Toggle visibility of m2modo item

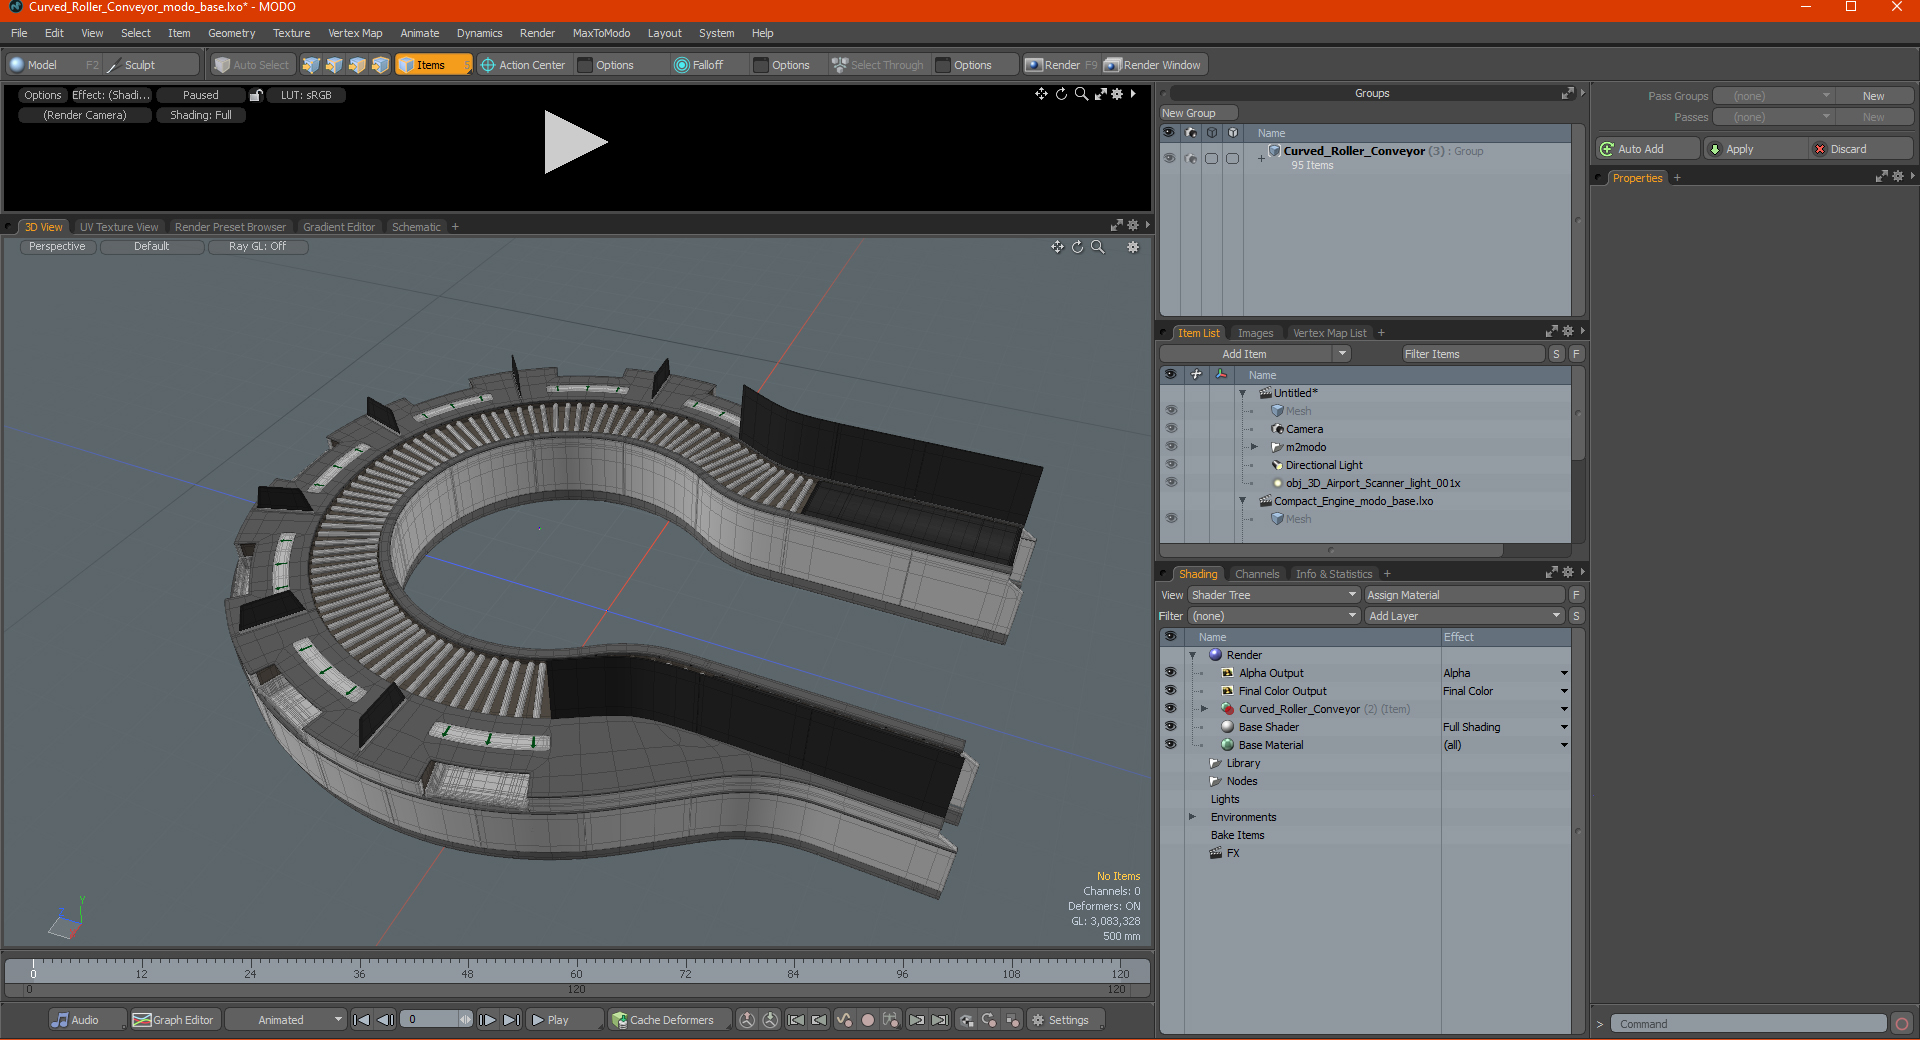[1170, 447]
